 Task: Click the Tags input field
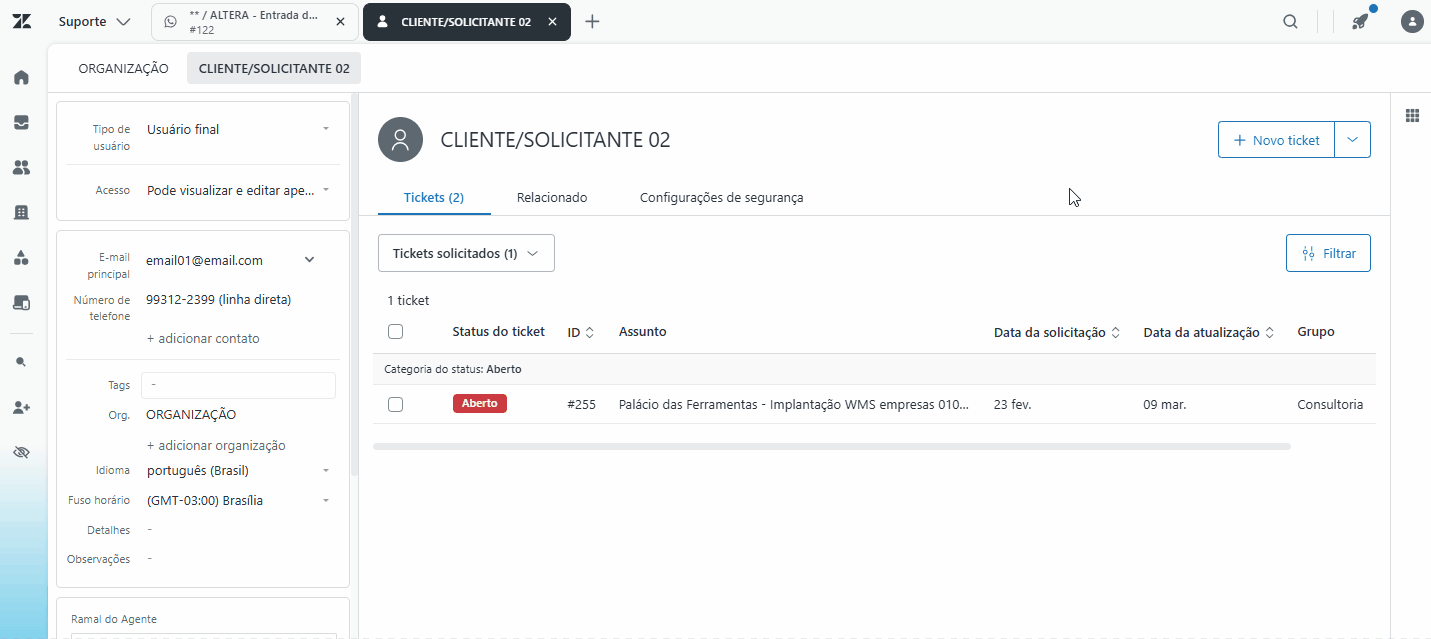click(x=238, y=385)
